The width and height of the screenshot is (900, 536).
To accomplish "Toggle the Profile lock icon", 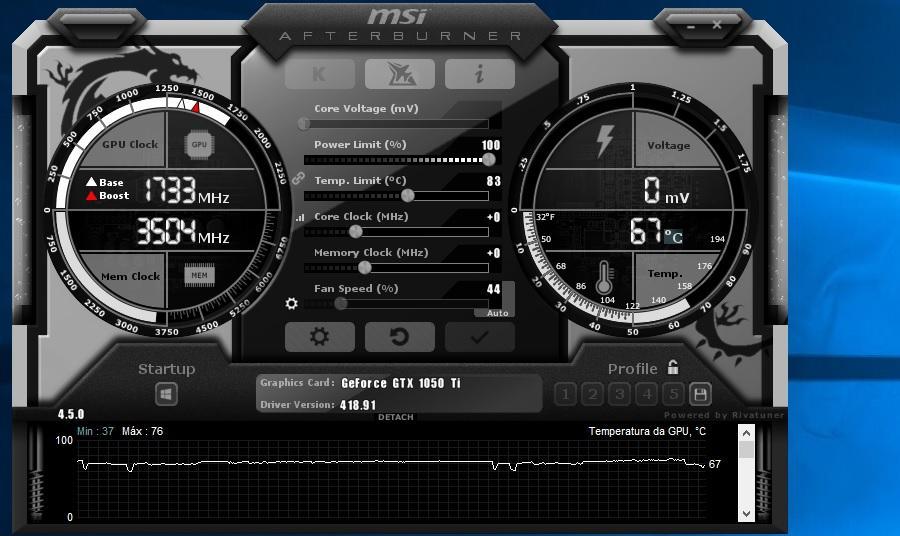I will click(x=673, y=367).
